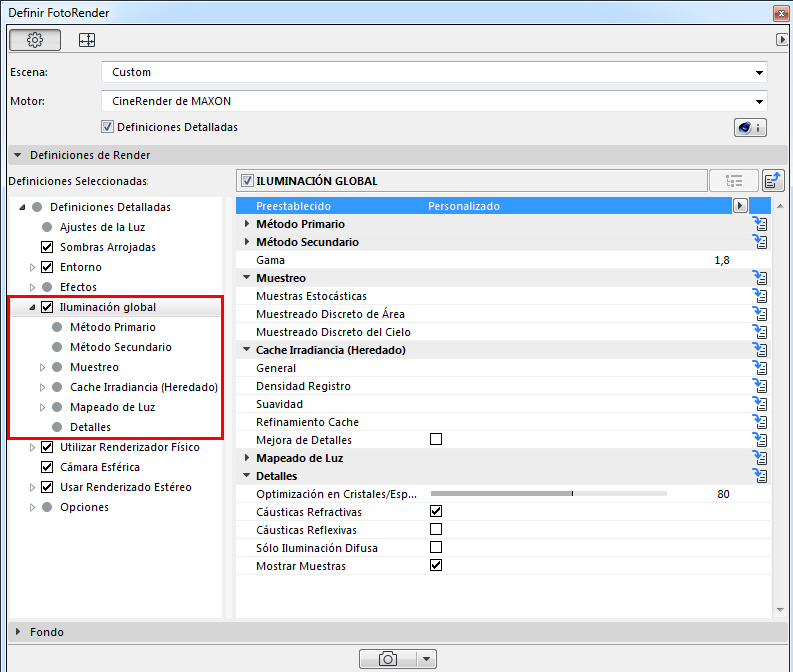The width and height of the screenshot is (793, 672).
Task: Collapse Iluminación global tree node
Action: [x=32, y=307]
